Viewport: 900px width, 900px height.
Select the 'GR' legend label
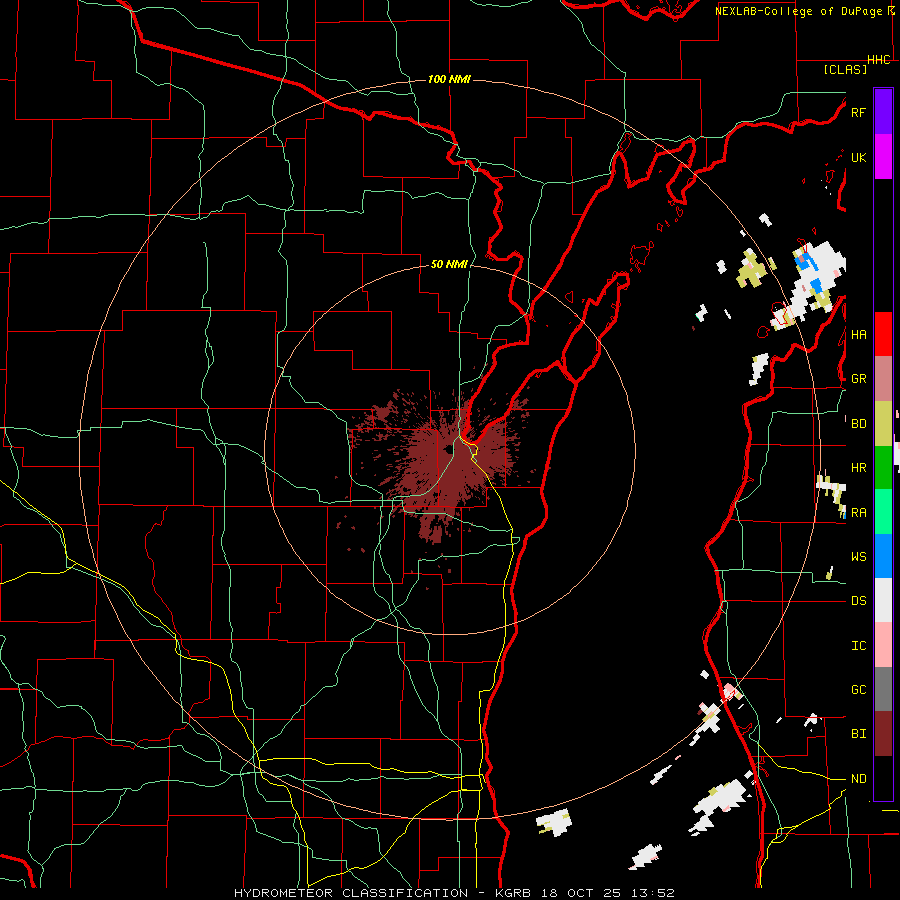(x=858, y=379)
